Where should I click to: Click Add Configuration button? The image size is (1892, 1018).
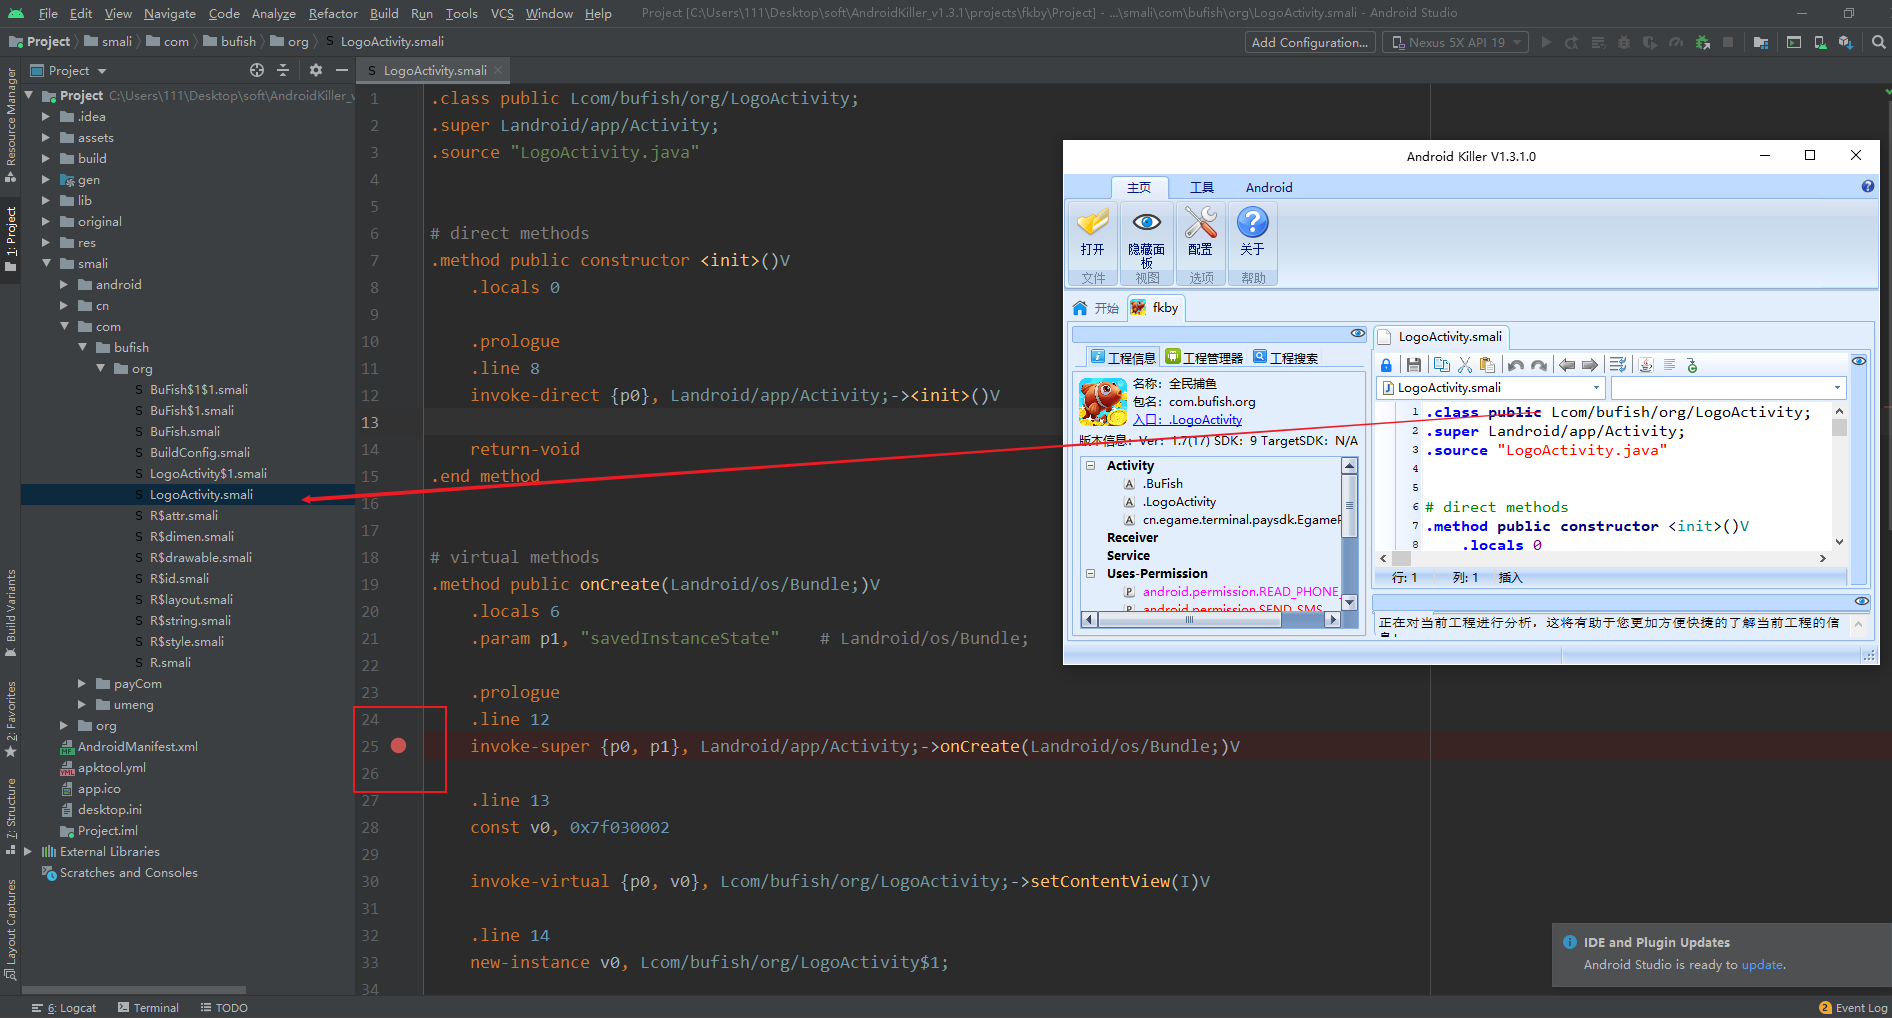tap(1309, 42)
